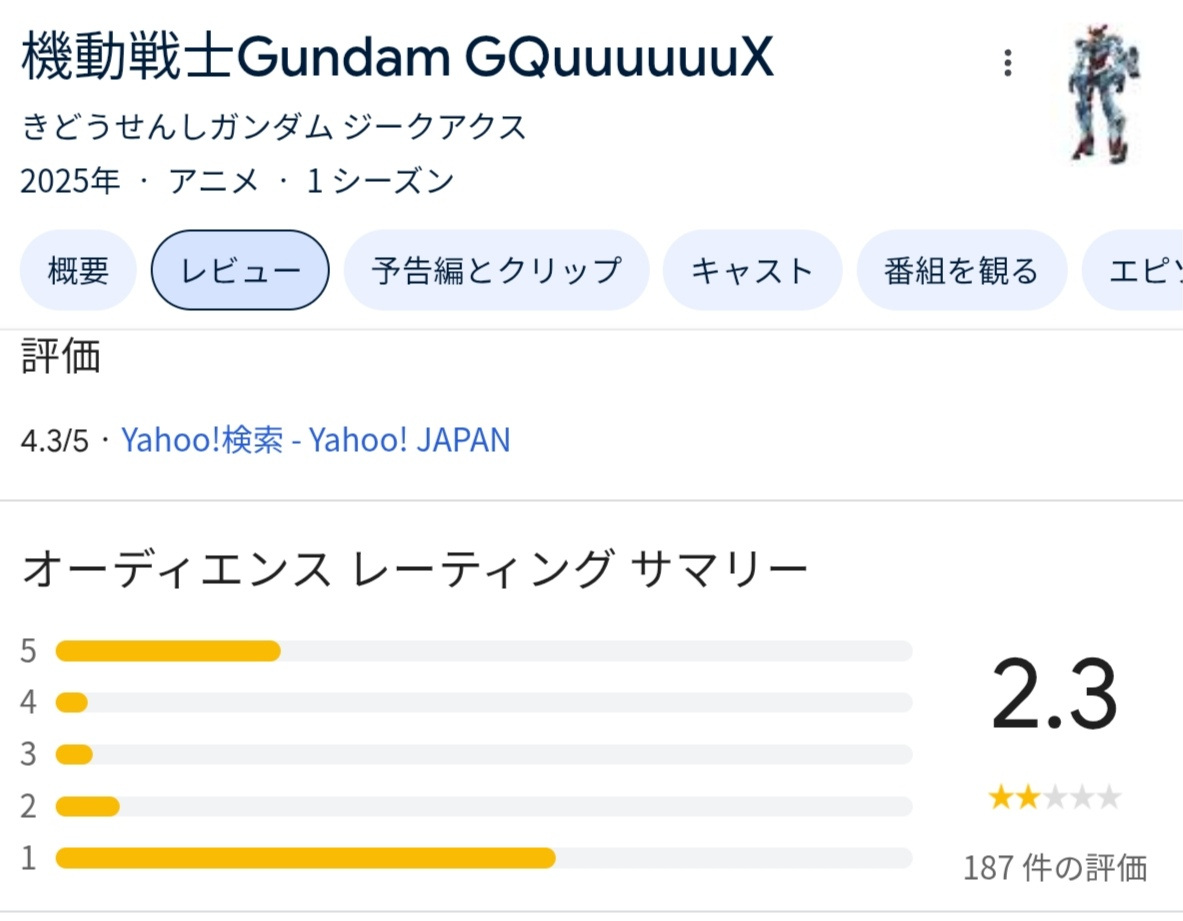Viewport: 1183px width, 921px height.
Task: Click the オーディエンス レーティング サマリー heading
Action: [x=415, y=569]
